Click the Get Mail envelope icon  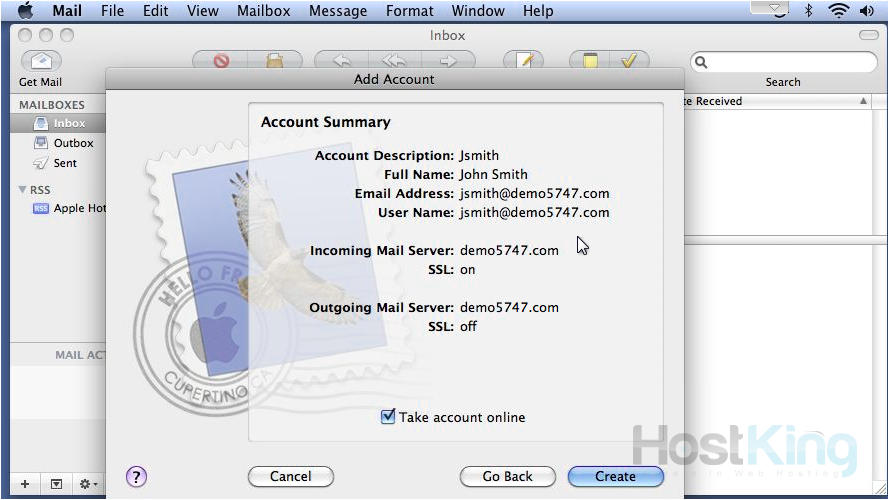[x=40, y=61]
